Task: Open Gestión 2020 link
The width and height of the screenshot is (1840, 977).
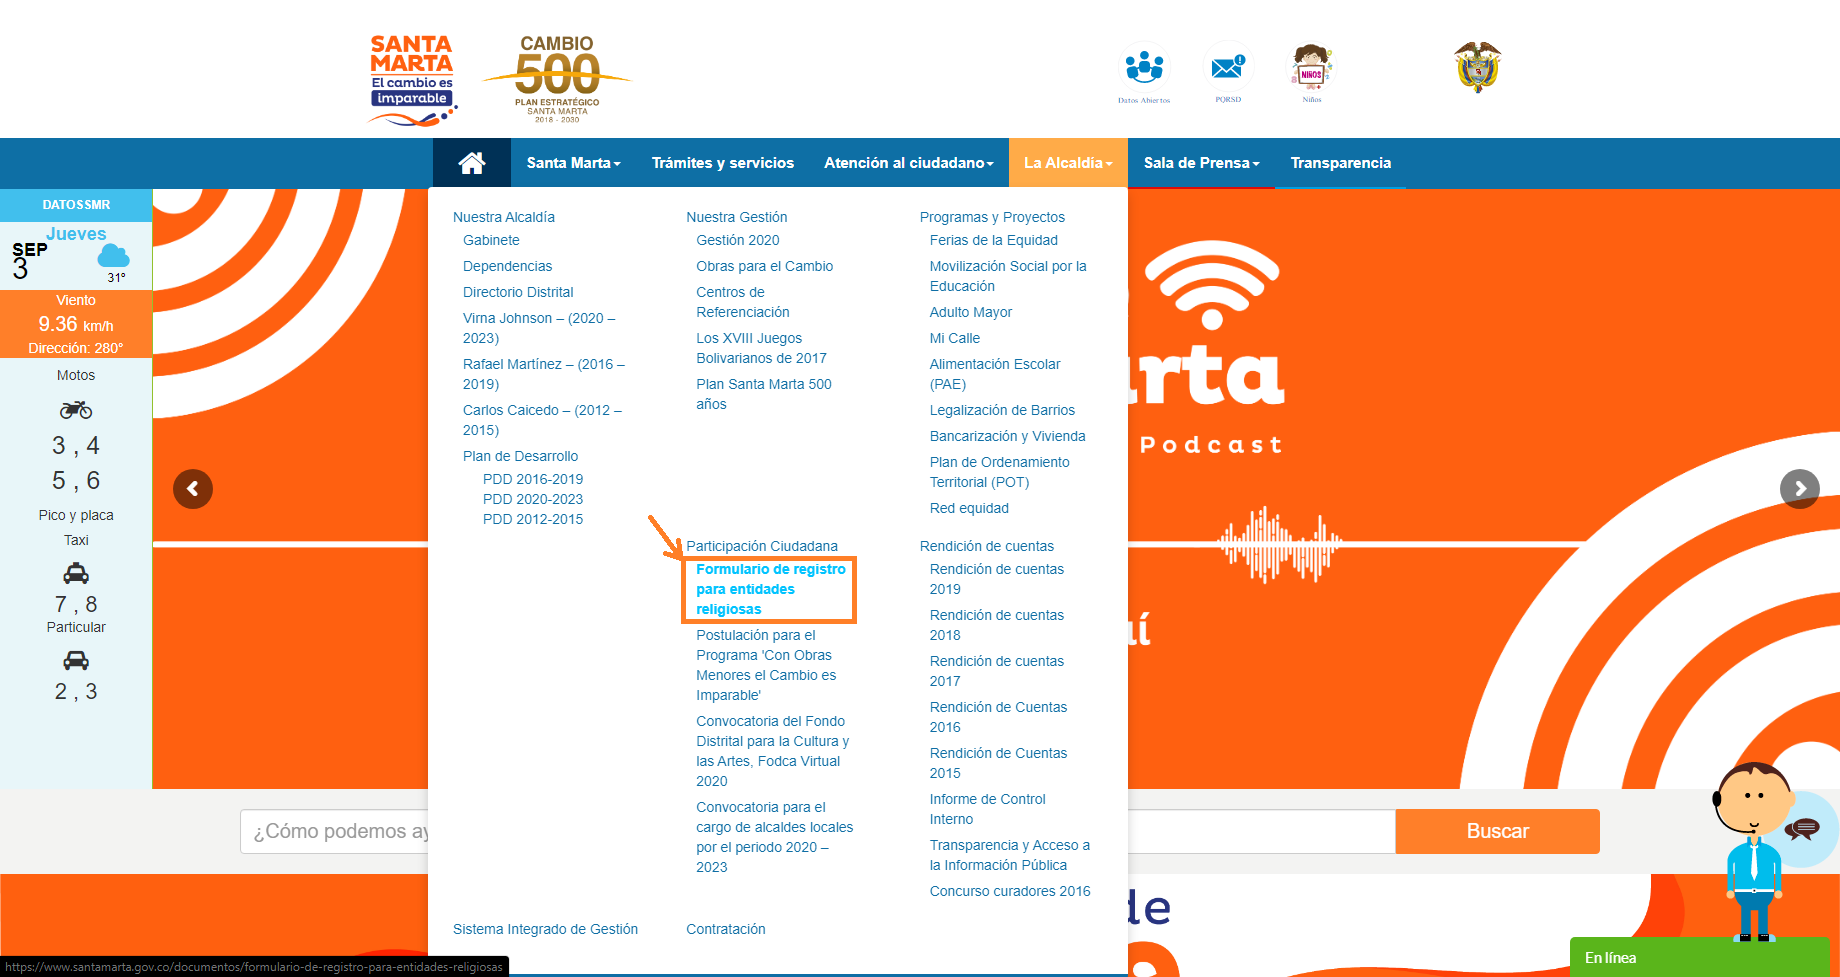Action: [738, 240]
